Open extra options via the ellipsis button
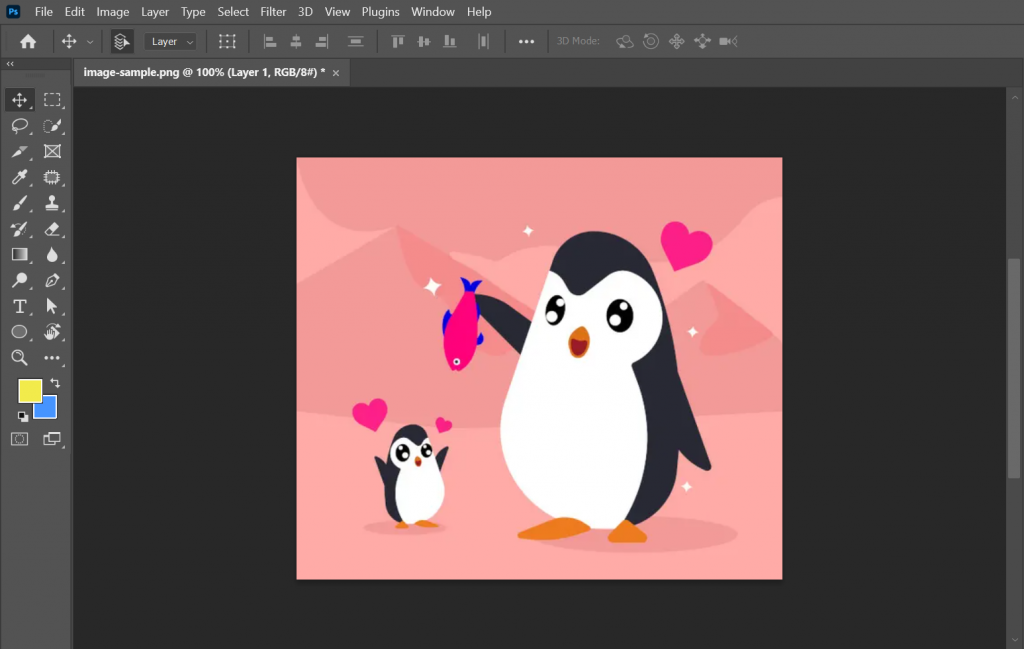This screenshot has width=1024, height=649. tap(526, 41)
